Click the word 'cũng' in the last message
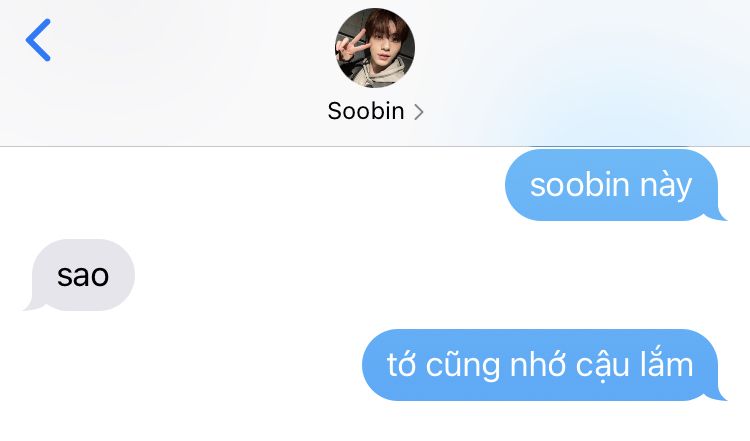 (x=463, y=365)
